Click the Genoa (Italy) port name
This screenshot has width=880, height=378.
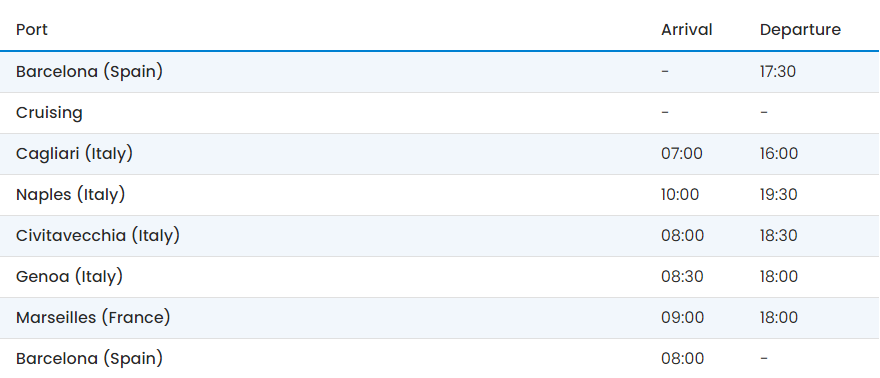(x=69, y=276)
